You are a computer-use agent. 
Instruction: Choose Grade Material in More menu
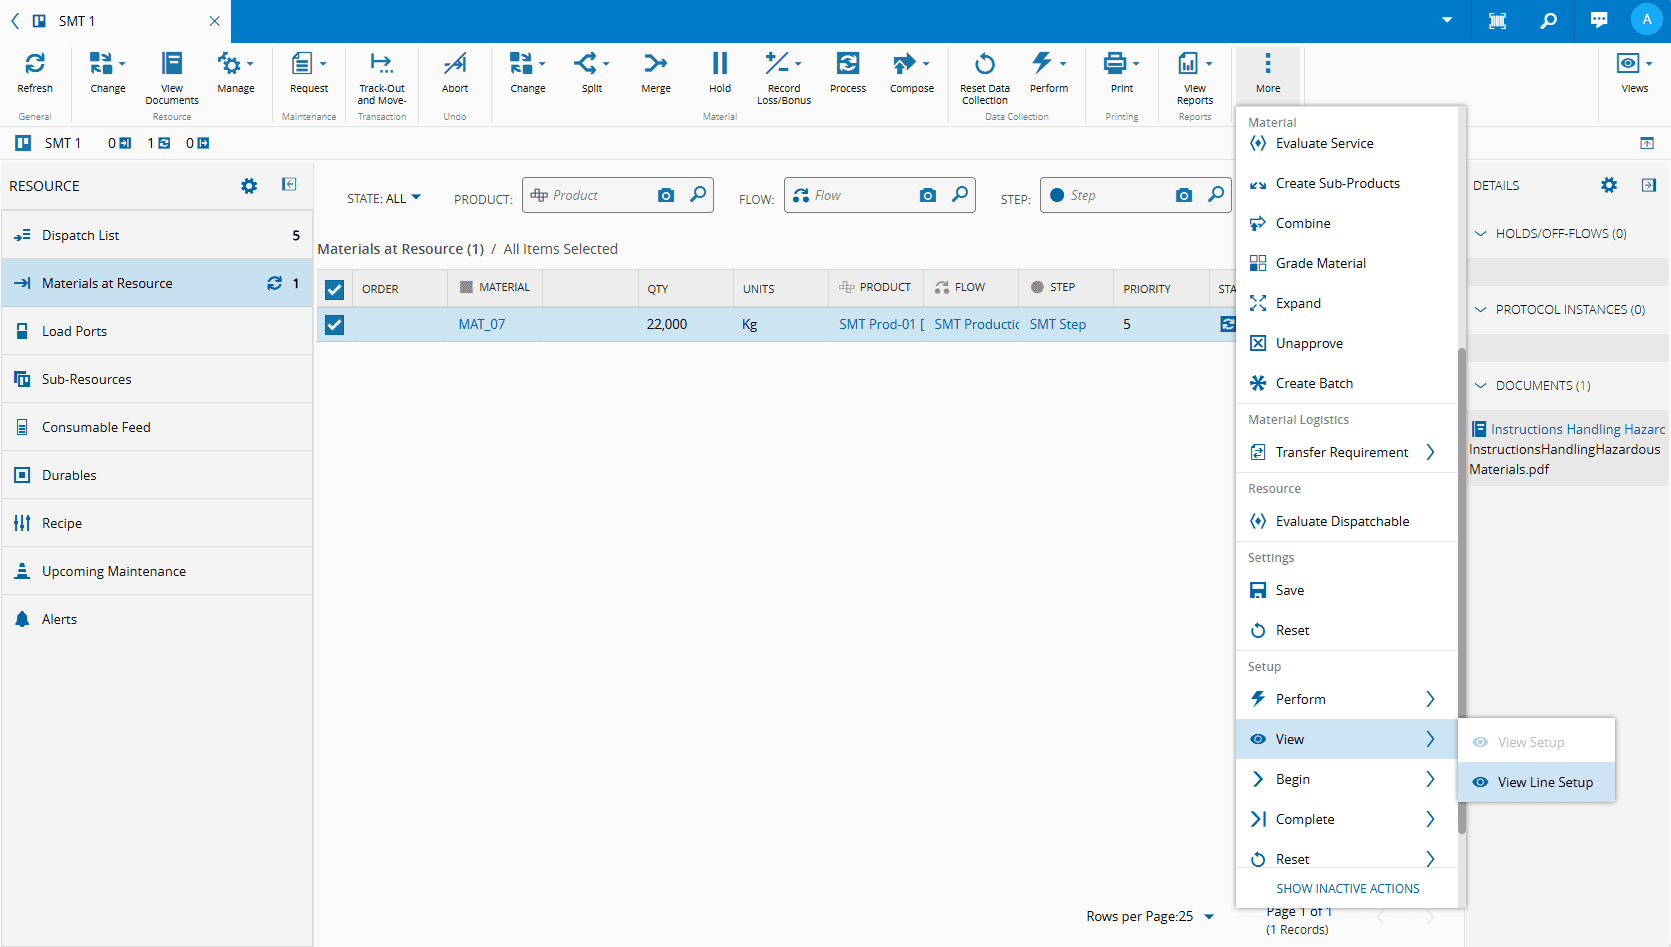pyautogui.click(x=1320, y=263)
